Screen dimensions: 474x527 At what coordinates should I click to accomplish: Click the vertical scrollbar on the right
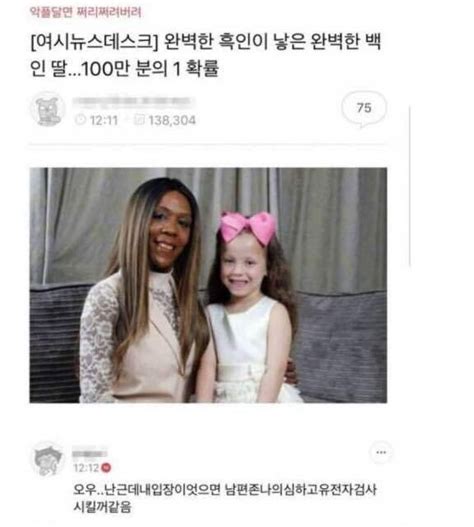pos(410,186)
